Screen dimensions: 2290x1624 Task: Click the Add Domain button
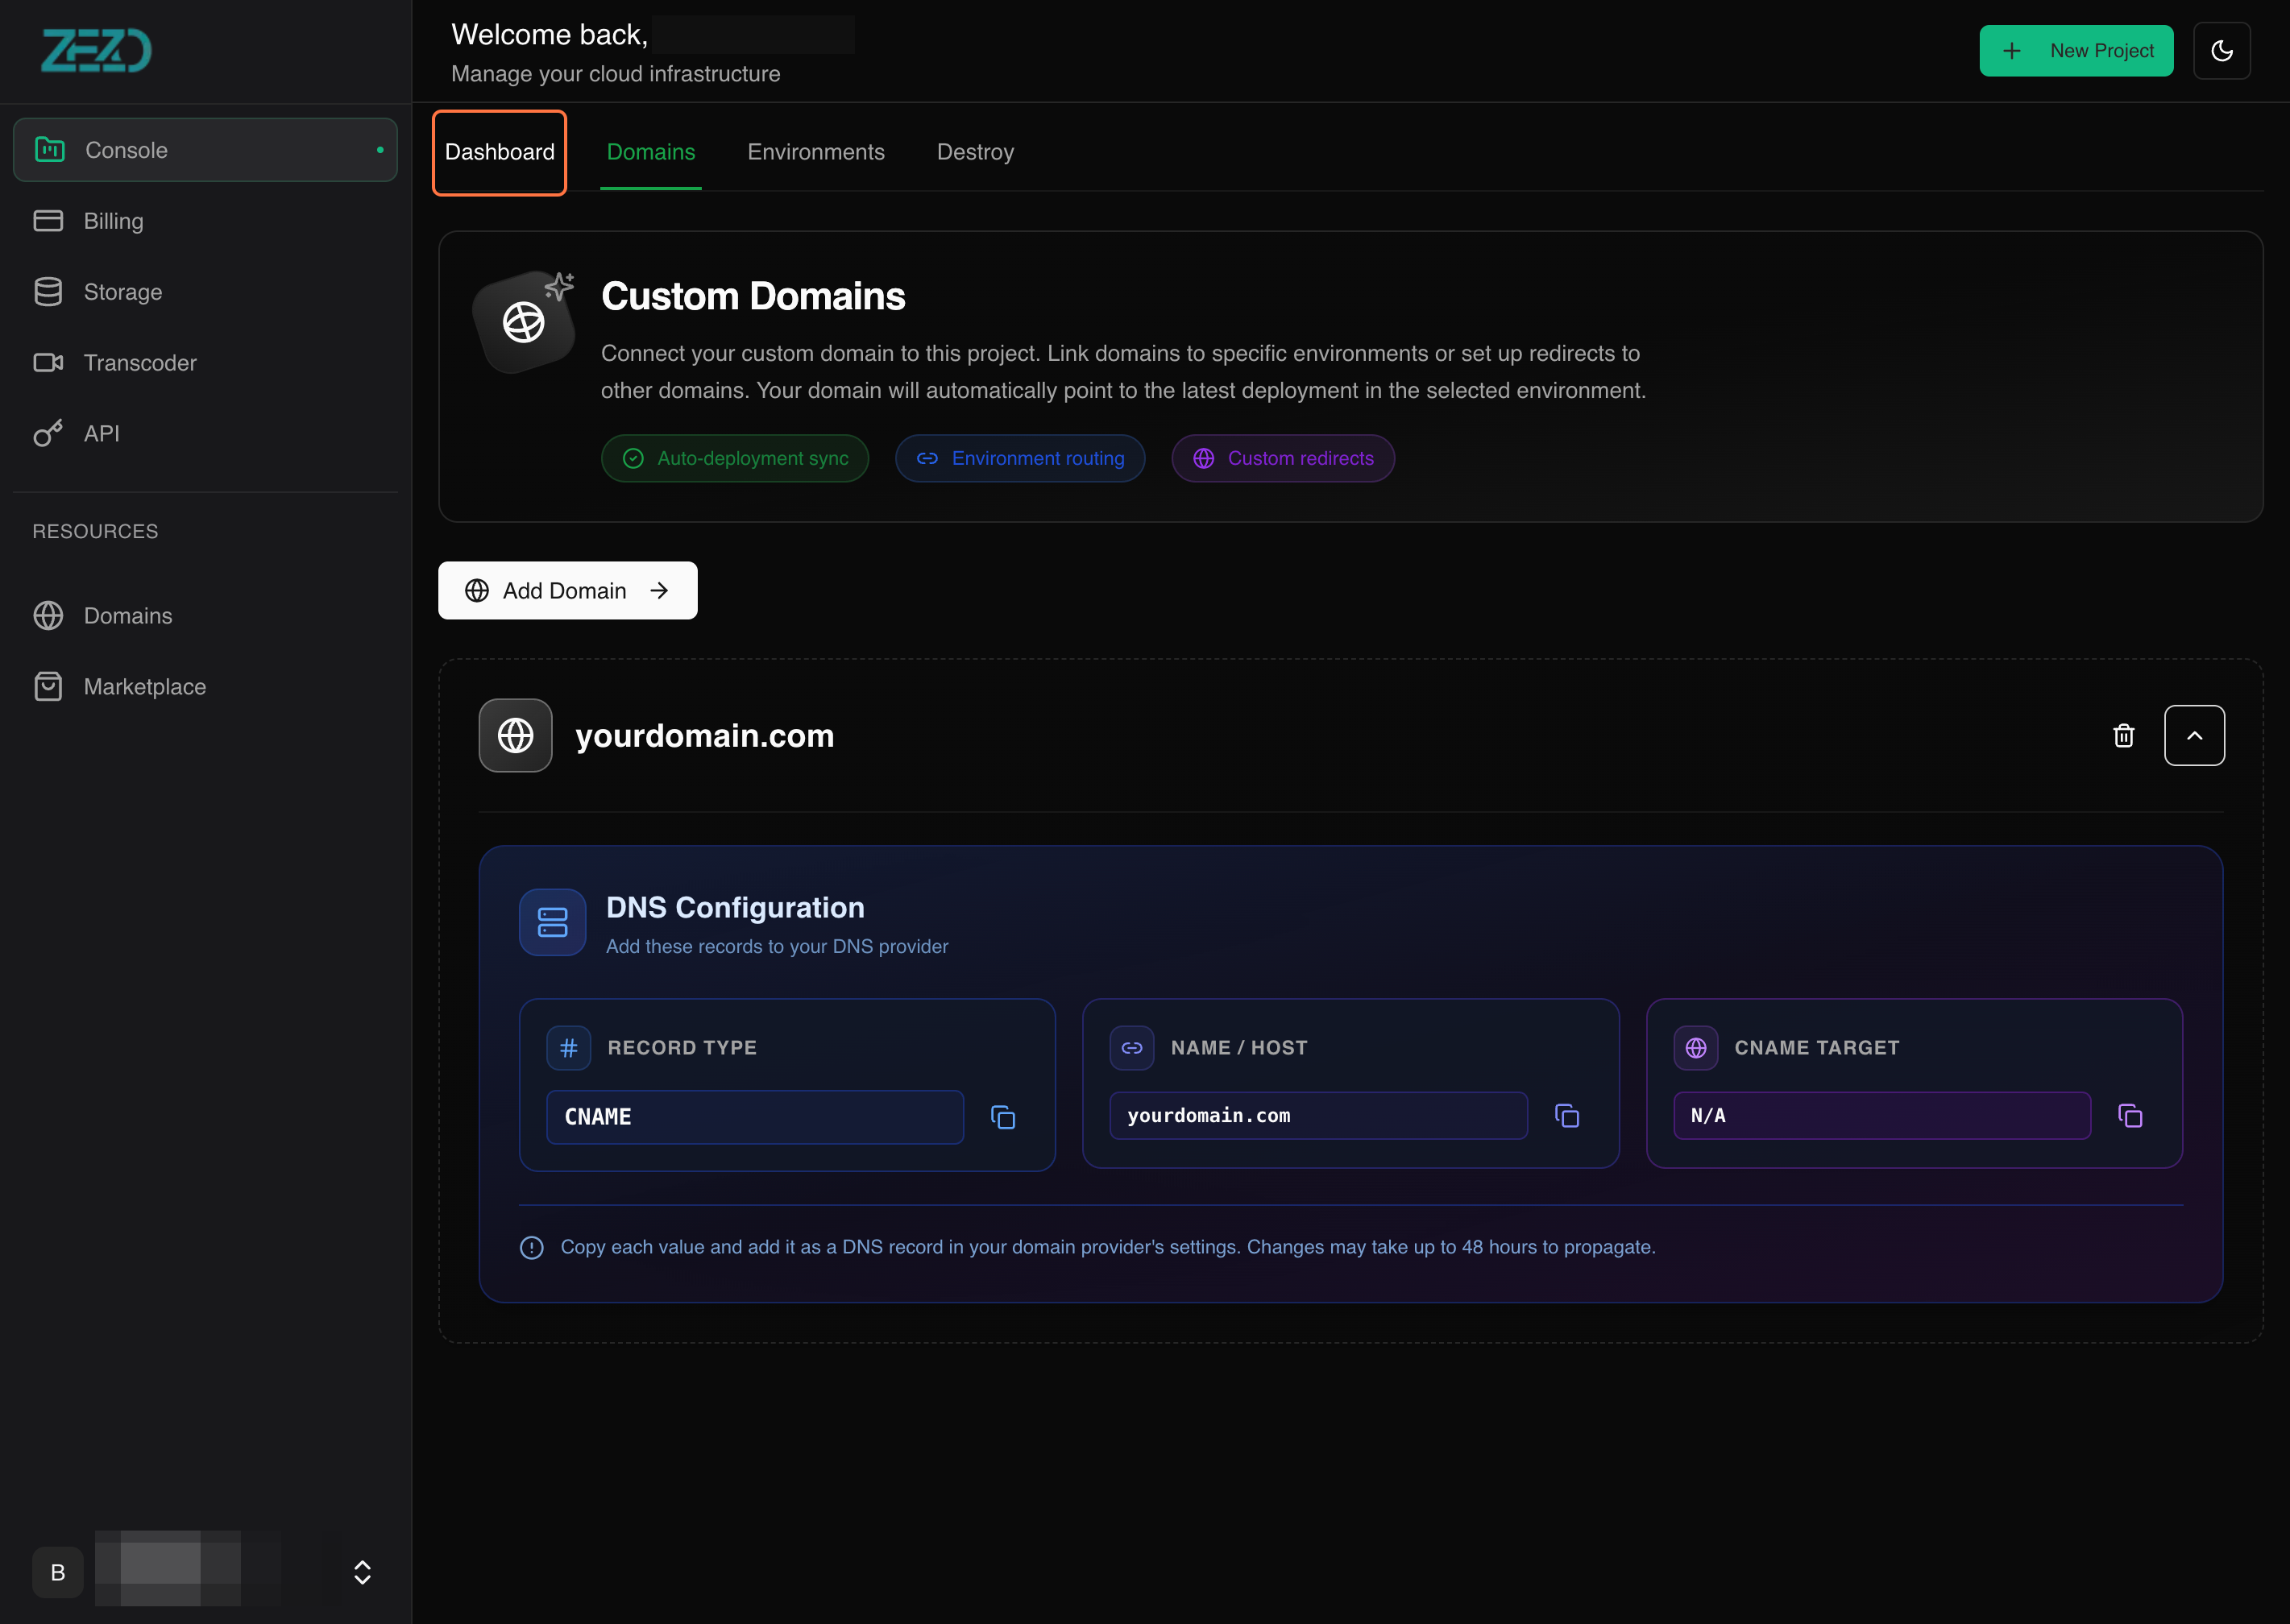(567, 591)
